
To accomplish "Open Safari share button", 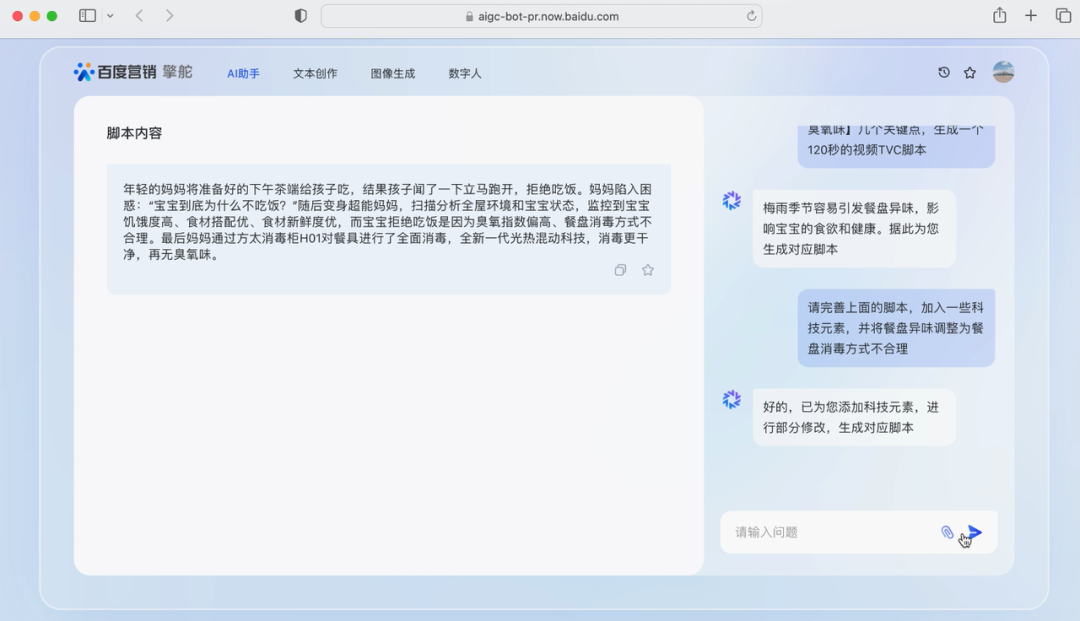I will coord(999,16).
